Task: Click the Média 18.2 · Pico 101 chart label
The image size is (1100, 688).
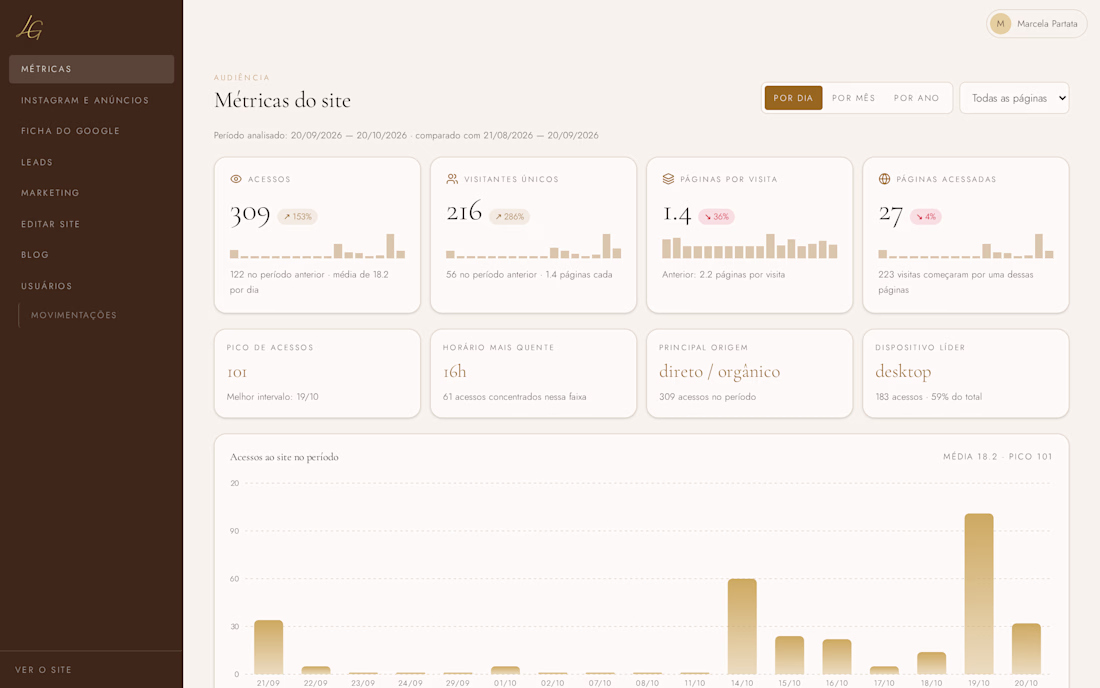Action: coord(998,457)
